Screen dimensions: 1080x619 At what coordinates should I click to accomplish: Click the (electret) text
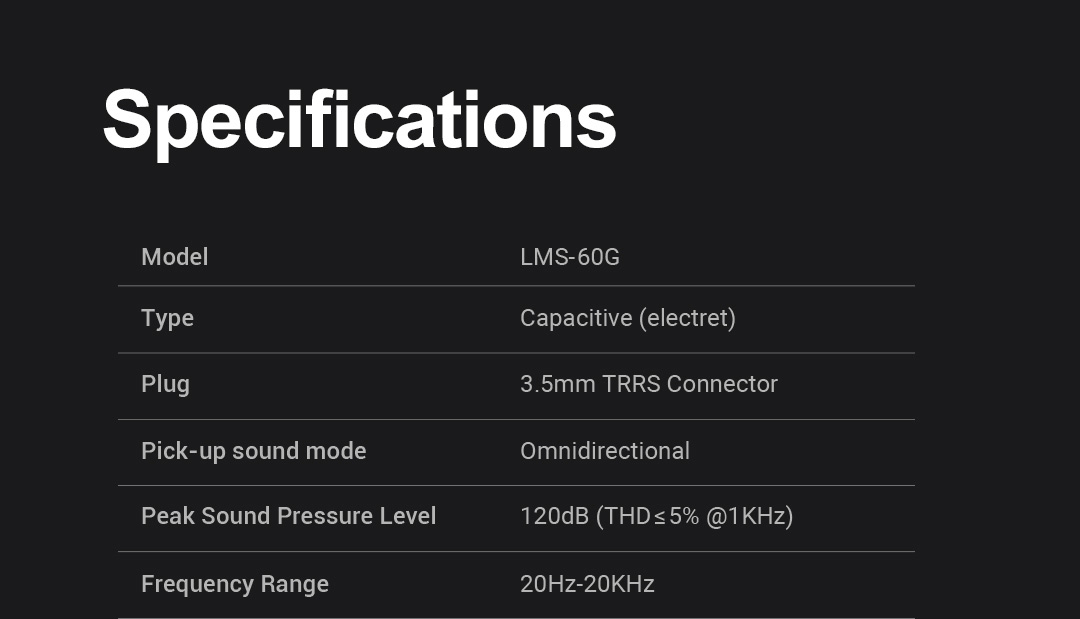coord(688,318)
